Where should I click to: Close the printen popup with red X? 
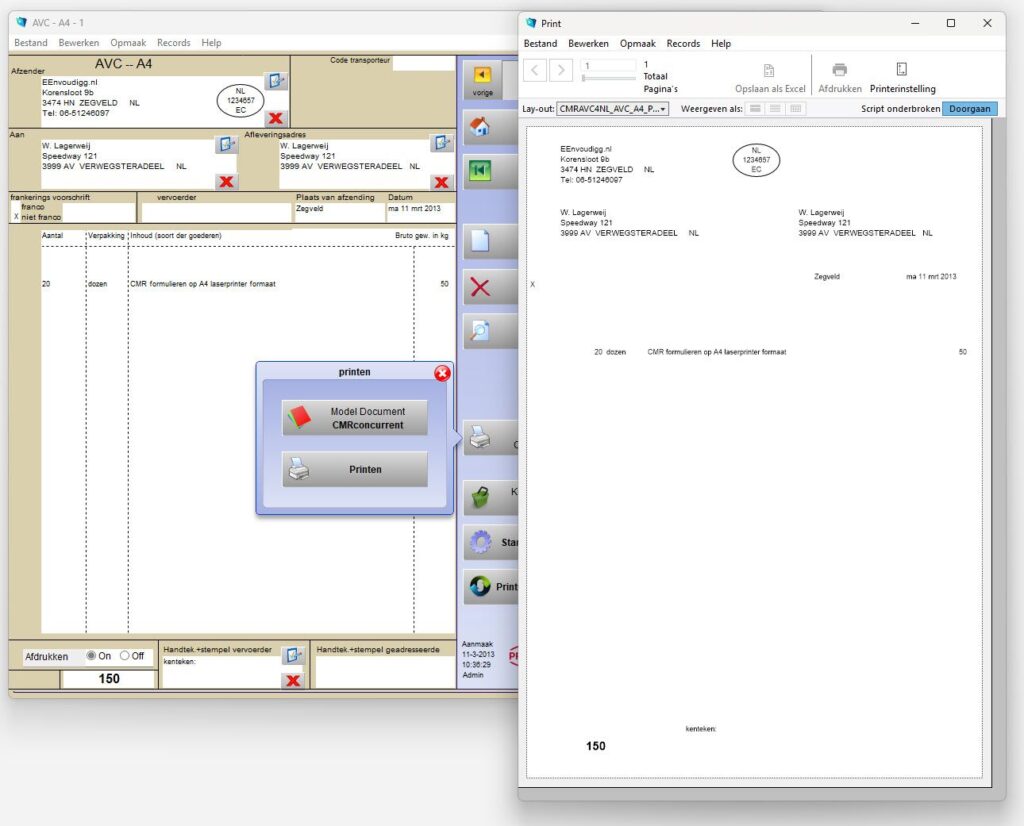click(442, 373)
